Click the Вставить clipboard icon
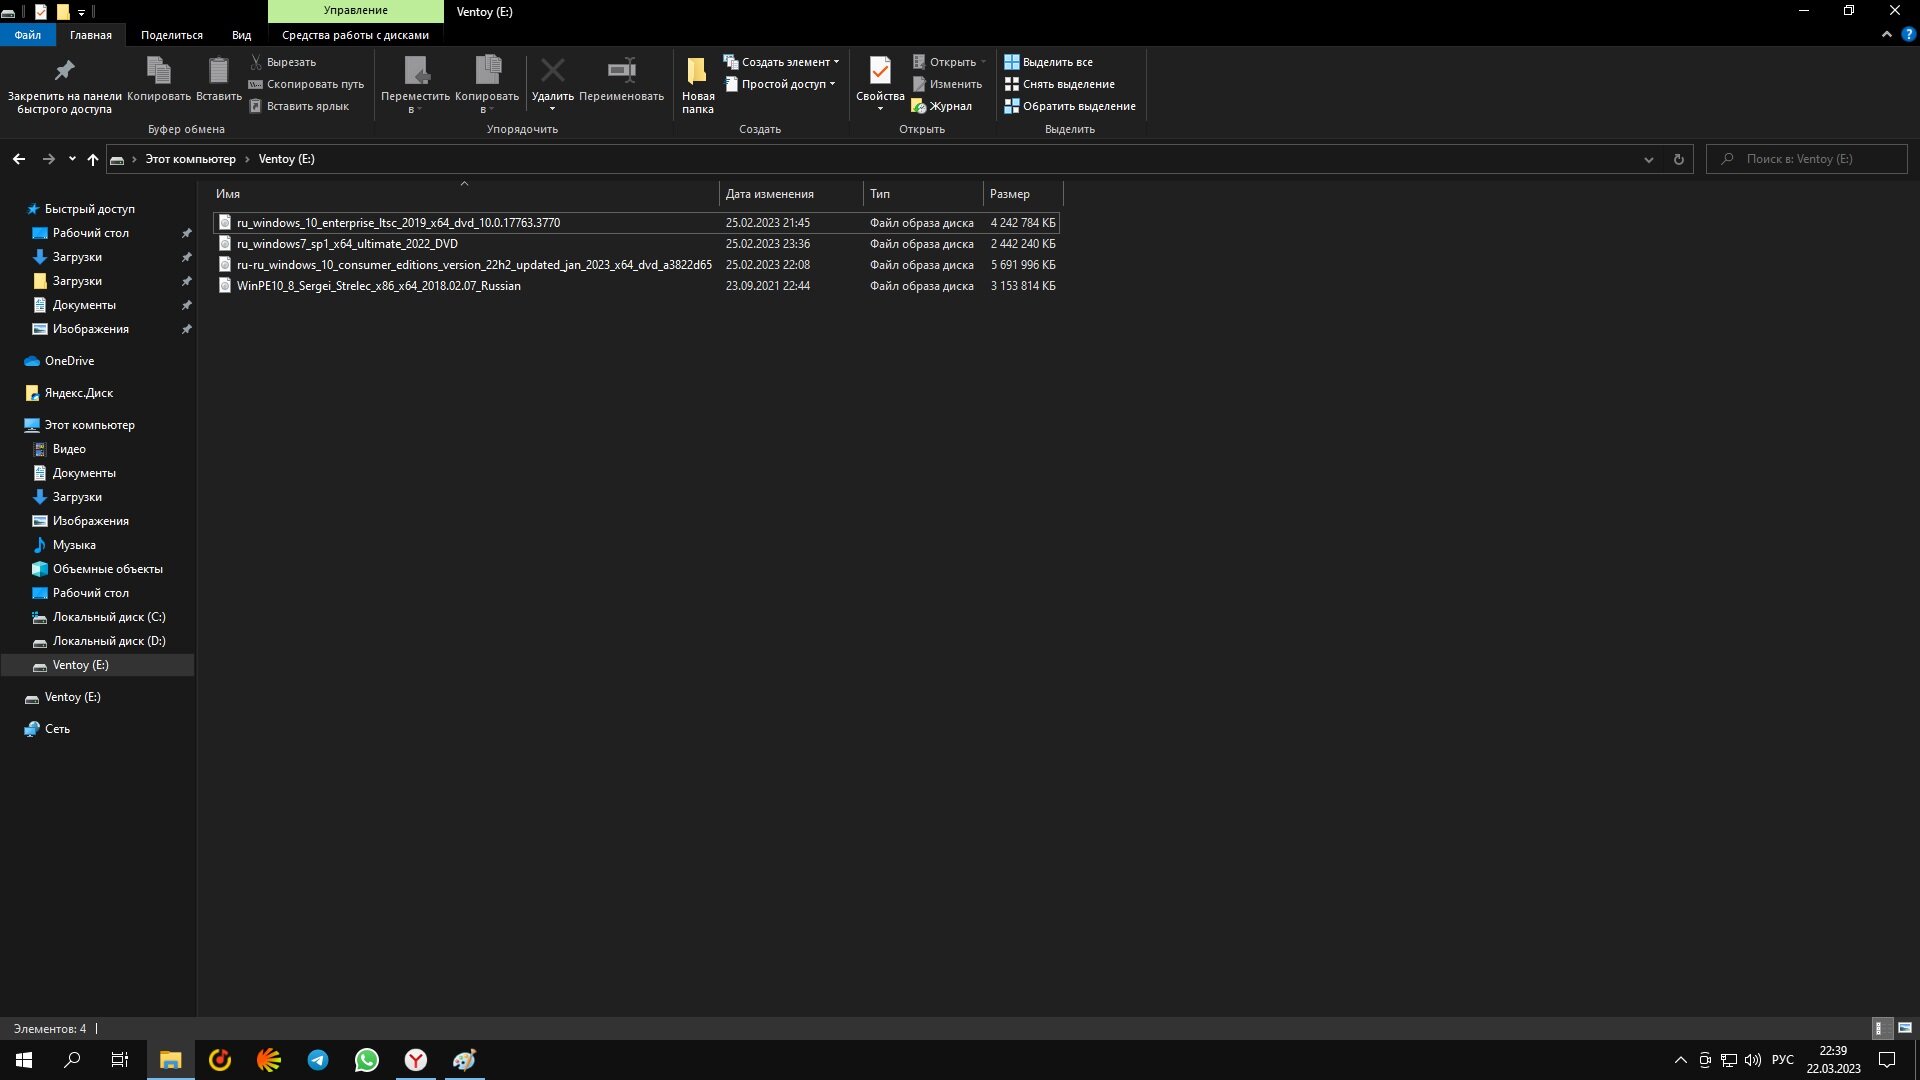Image resolution: width=1920 pixels, height=1080 pixels. click(218, 70)
